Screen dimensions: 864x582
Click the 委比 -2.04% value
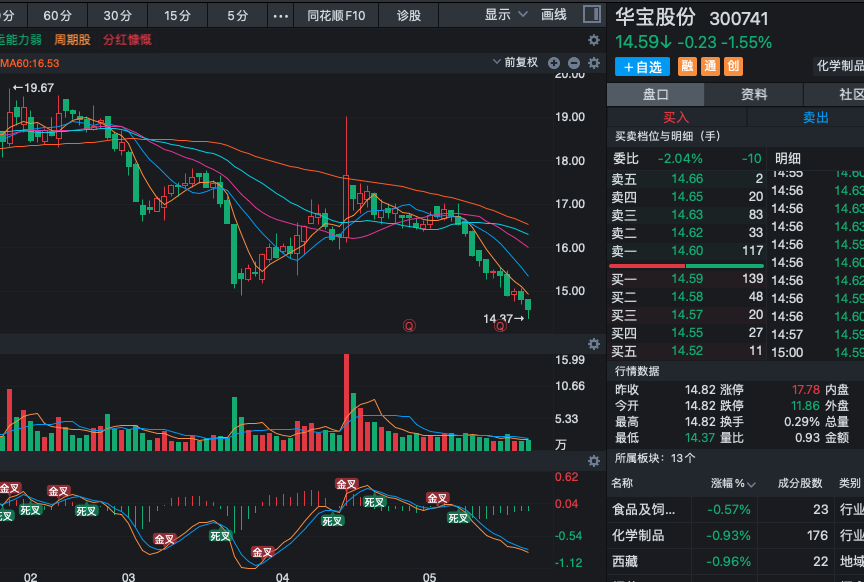[x=680, y=159]
